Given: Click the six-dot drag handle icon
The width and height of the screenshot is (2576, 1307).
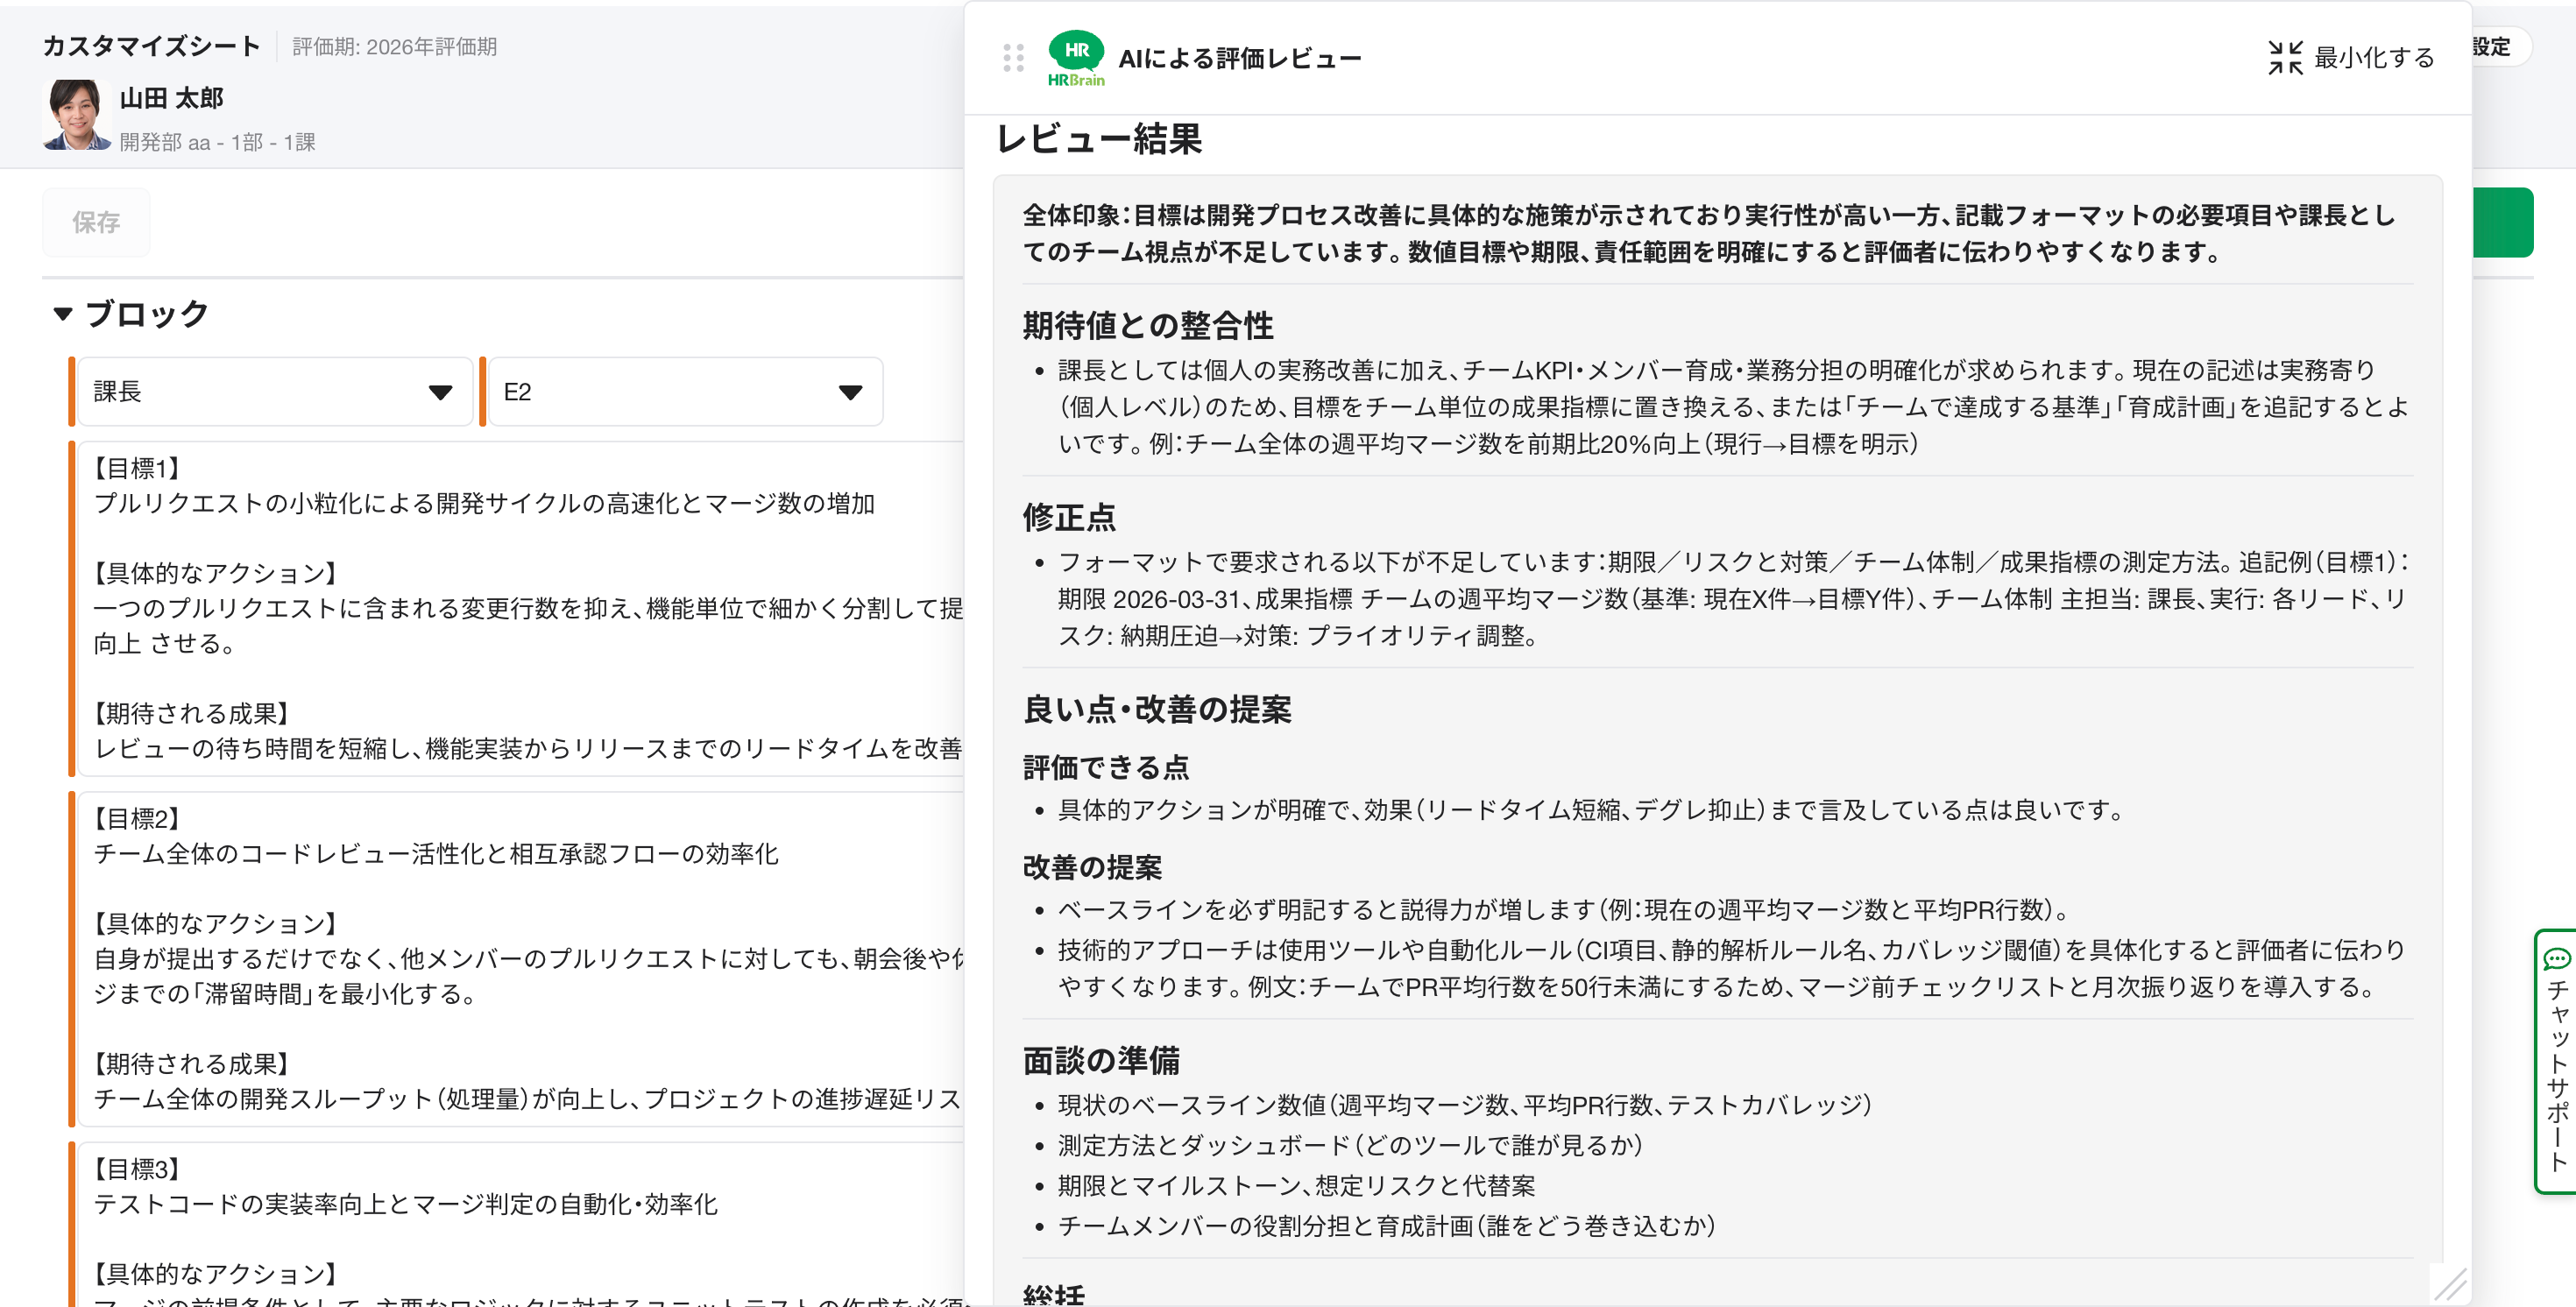Looking at the screenshot, I should [1013, 58].
